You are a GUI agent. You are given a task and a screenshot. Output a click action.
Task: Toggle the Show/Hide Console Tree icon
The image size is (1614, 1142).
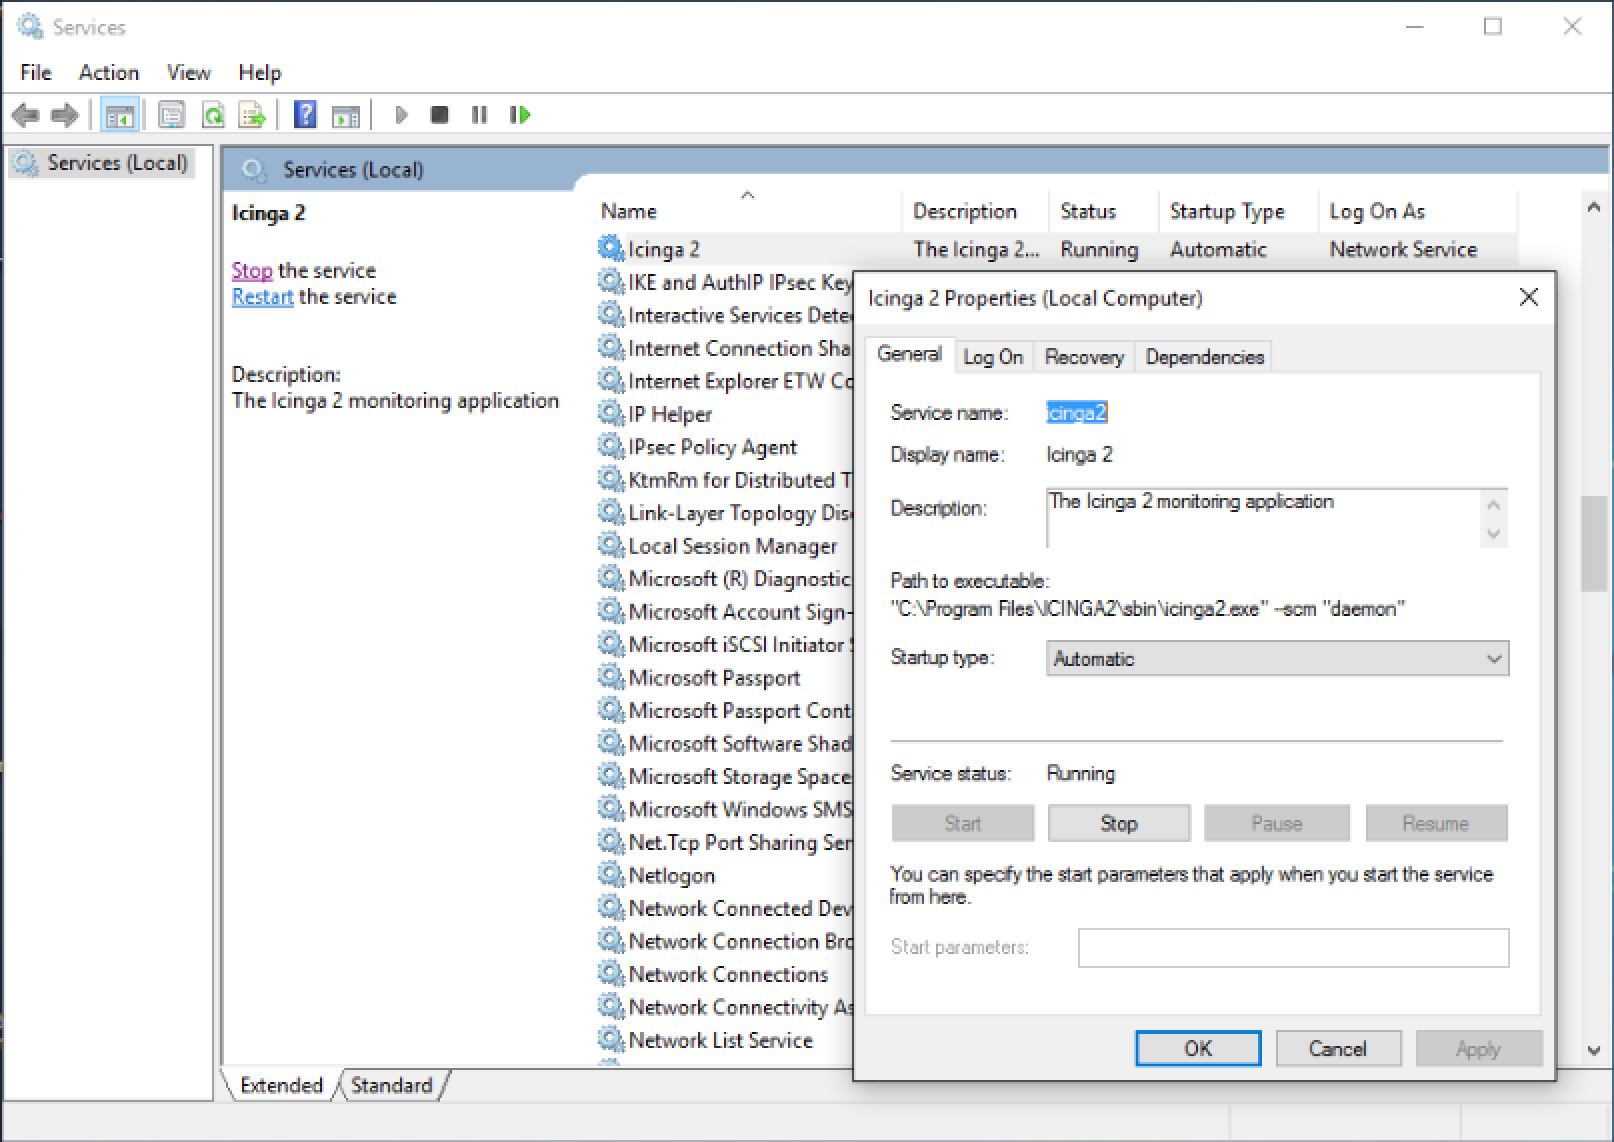pyautogui.click(x=120, y=116)
